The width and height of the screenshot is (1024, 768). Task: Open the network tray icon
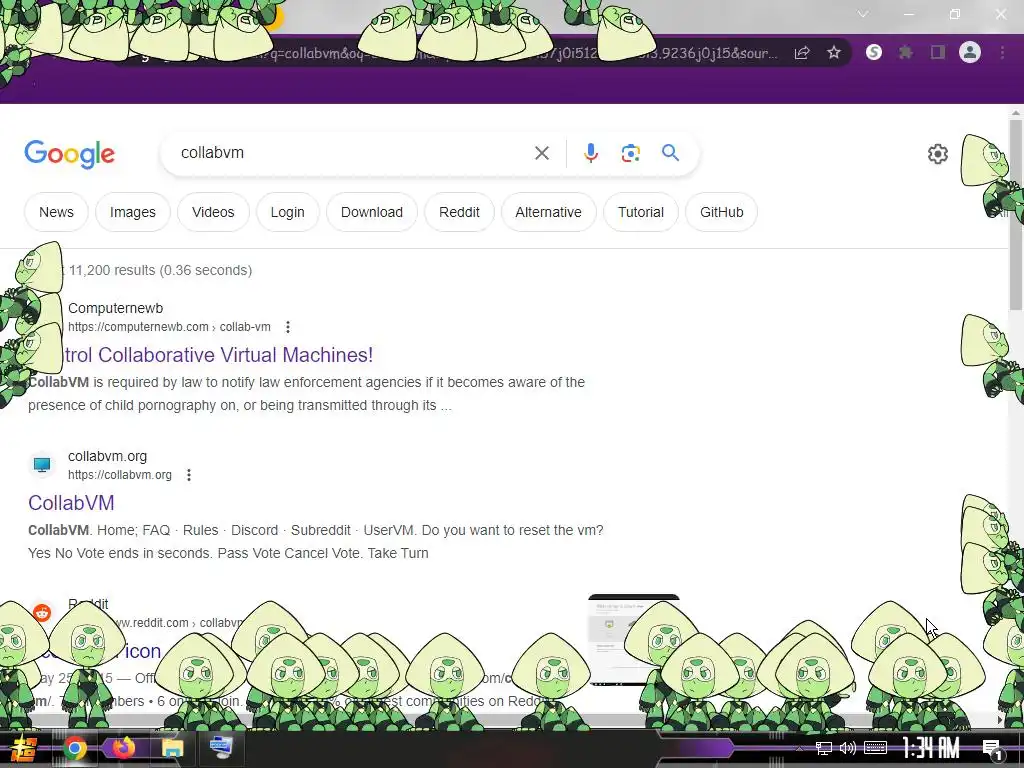coord(824,748)
